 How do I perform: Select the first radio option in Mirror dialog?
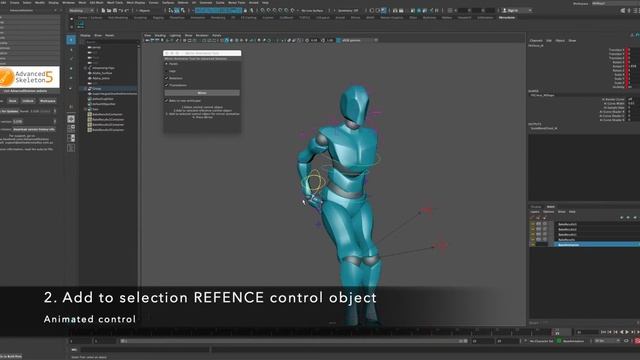[167, 64]
